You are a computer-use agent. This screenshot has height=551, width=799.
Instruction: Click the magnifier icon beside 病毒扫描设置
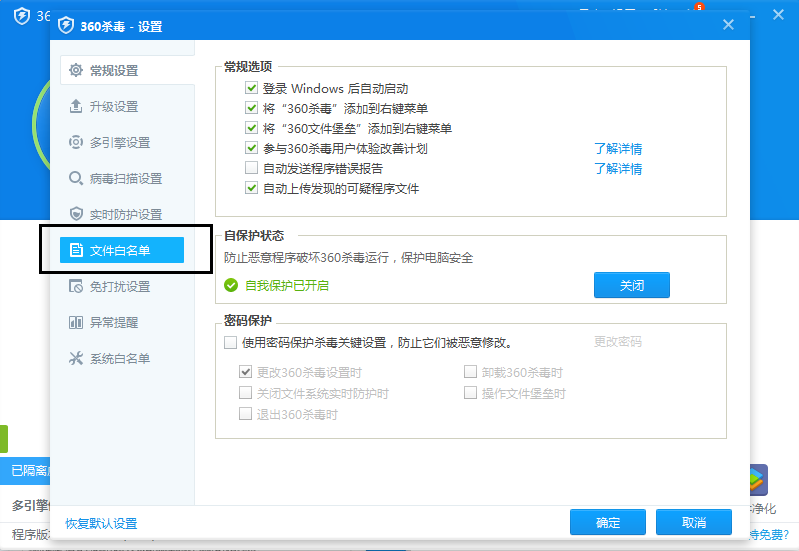75,178
